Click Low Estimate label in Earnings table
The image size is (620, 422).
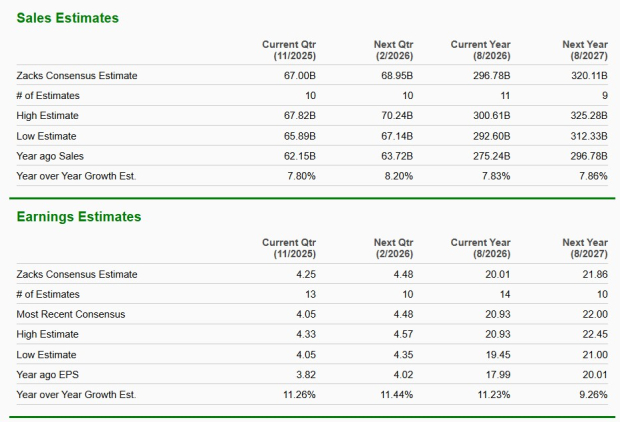(x=48, y=354)
